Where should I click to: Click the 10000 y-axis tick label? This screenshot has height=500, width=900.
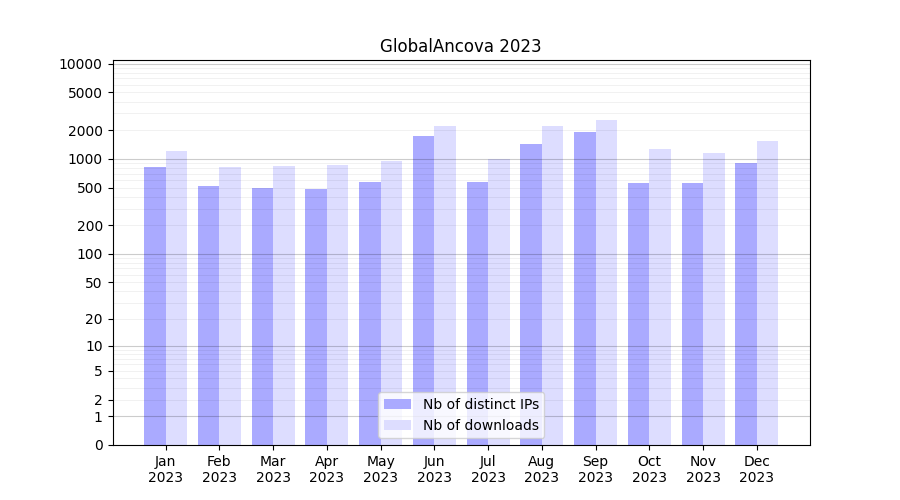pyautogui.click(x=81, y=64)
